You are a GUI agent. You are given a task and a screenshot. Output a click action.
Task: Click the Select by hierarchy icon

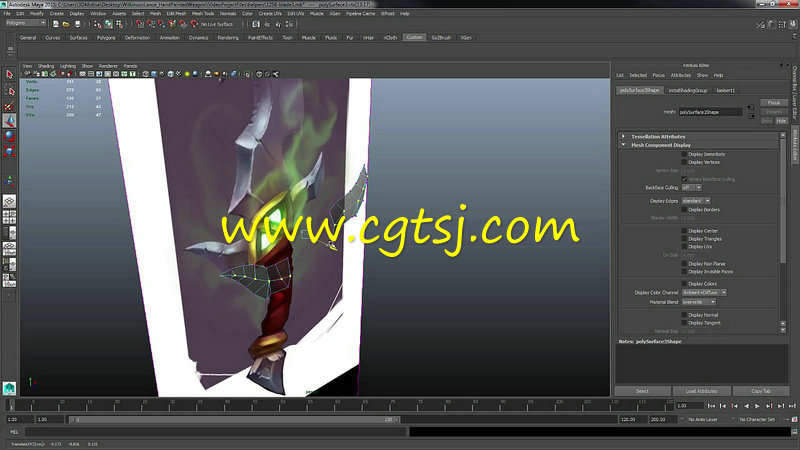coord(97,24)
